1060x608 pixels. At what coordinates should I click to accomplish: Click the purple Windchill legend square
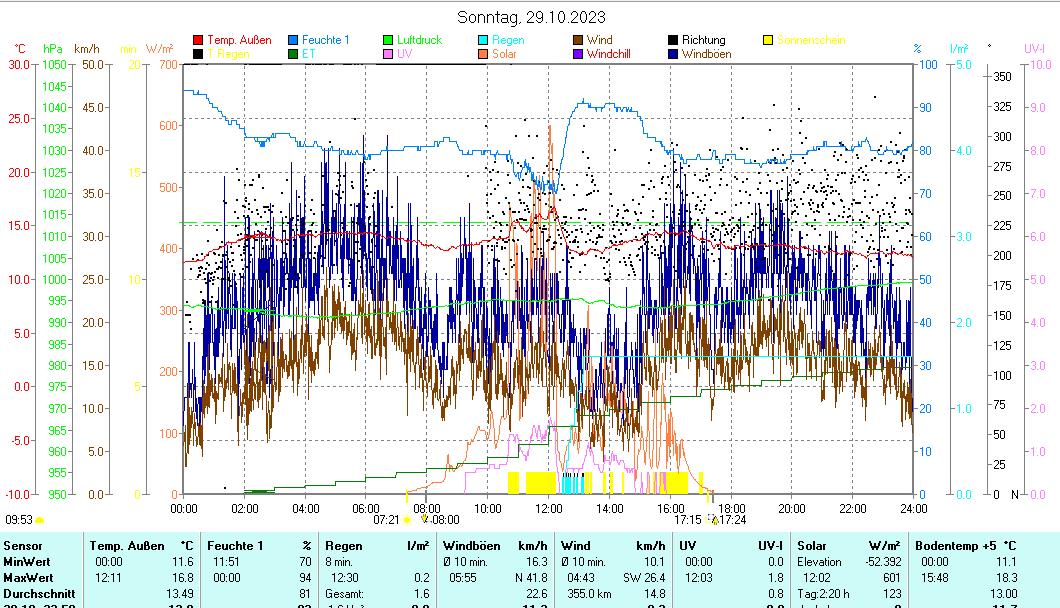(x=578, y=54)
